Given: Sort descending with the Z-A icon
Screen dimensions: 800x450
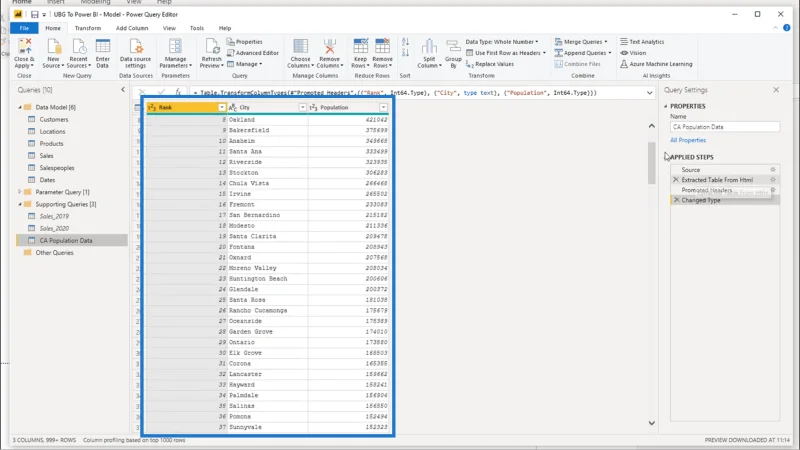Looking at the screenshot, I should (x=405, y=52).
